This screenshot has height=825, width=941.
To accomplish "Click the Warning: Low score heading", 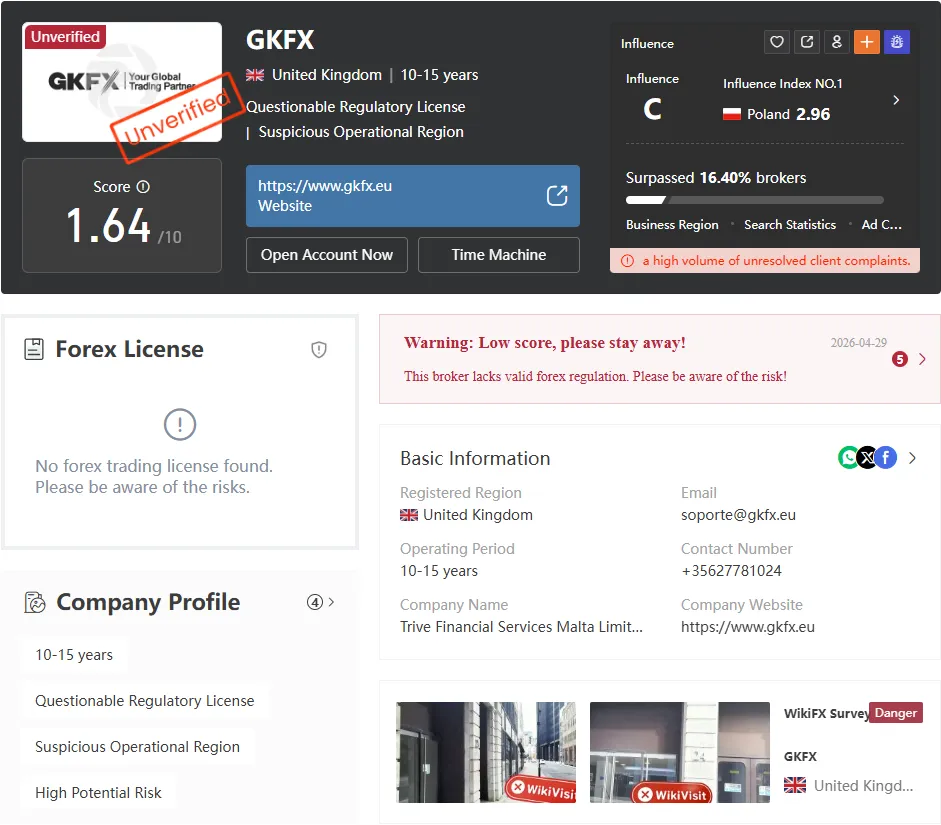I will point(544,343).
